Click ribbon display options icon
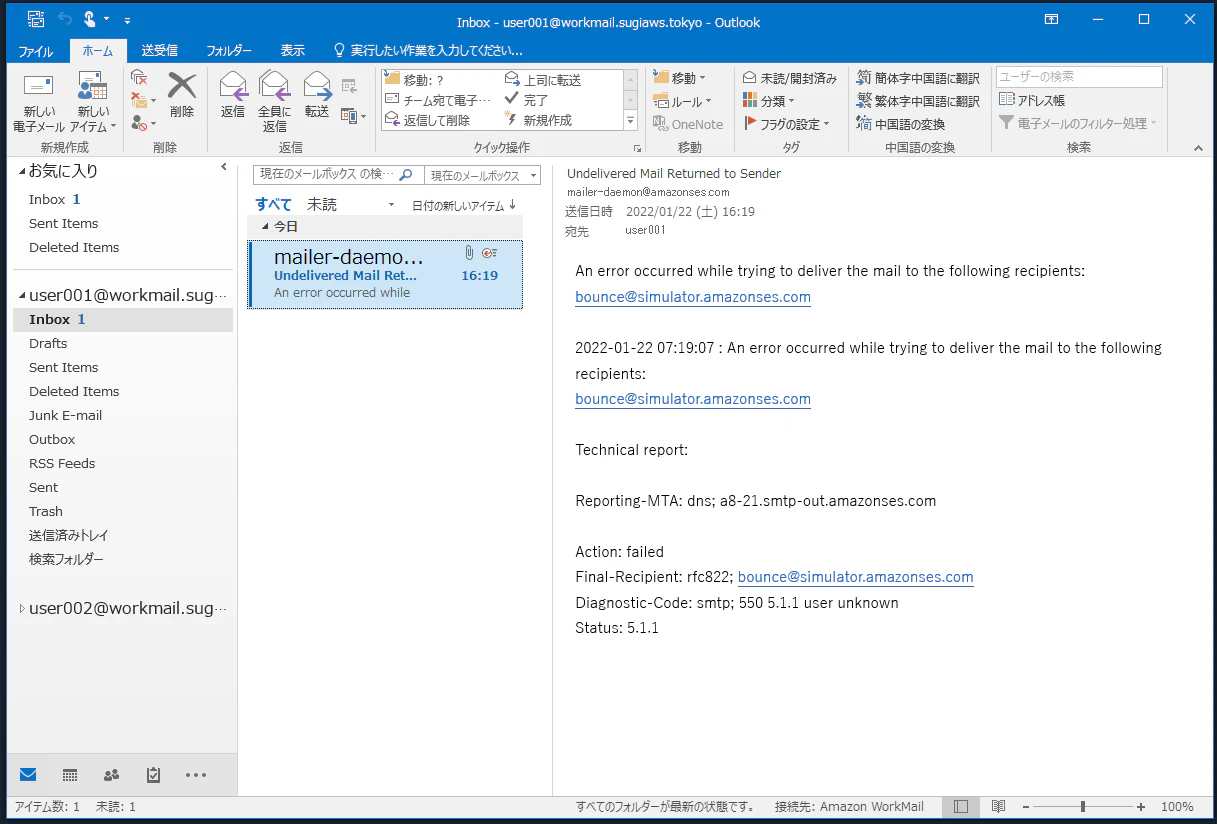The image size is (1217, 824). pyautogui.click(x=1051, y=19)
